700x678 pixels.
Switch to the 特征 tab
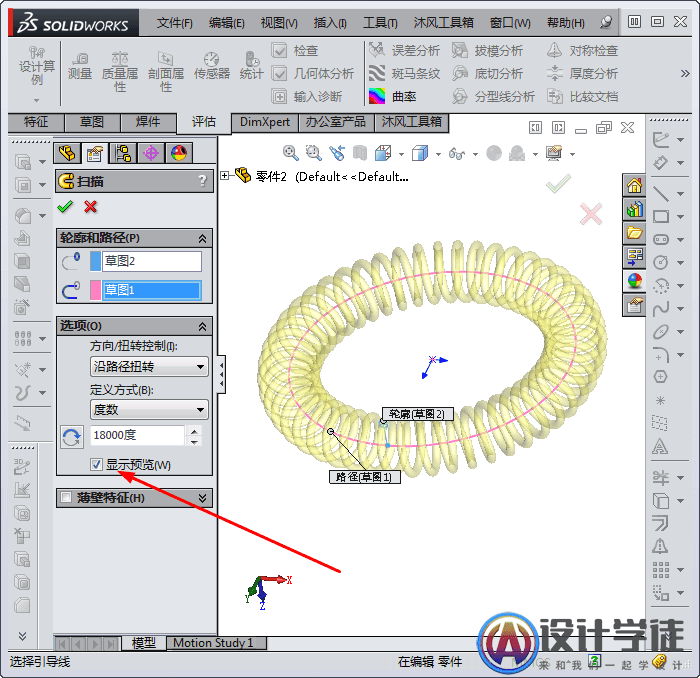(x=36, y=122)
